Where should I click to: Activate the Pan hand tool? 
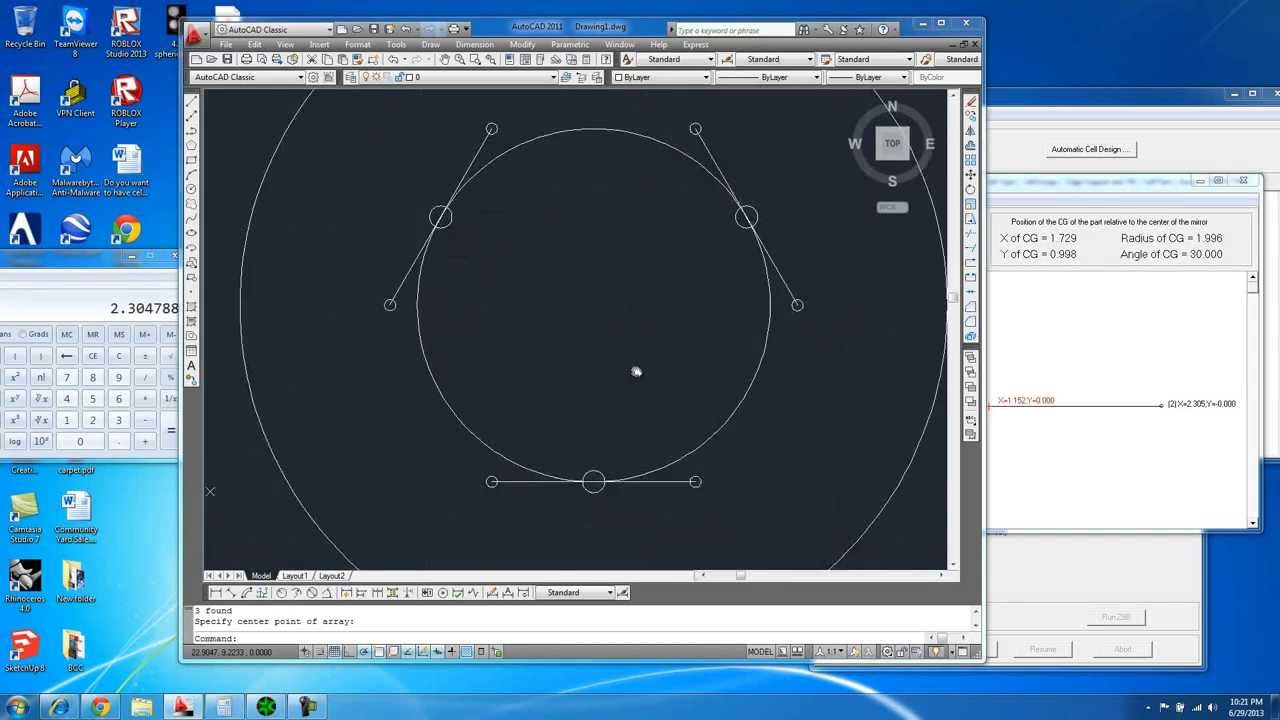pyautogui.click(x=445, y=59)
